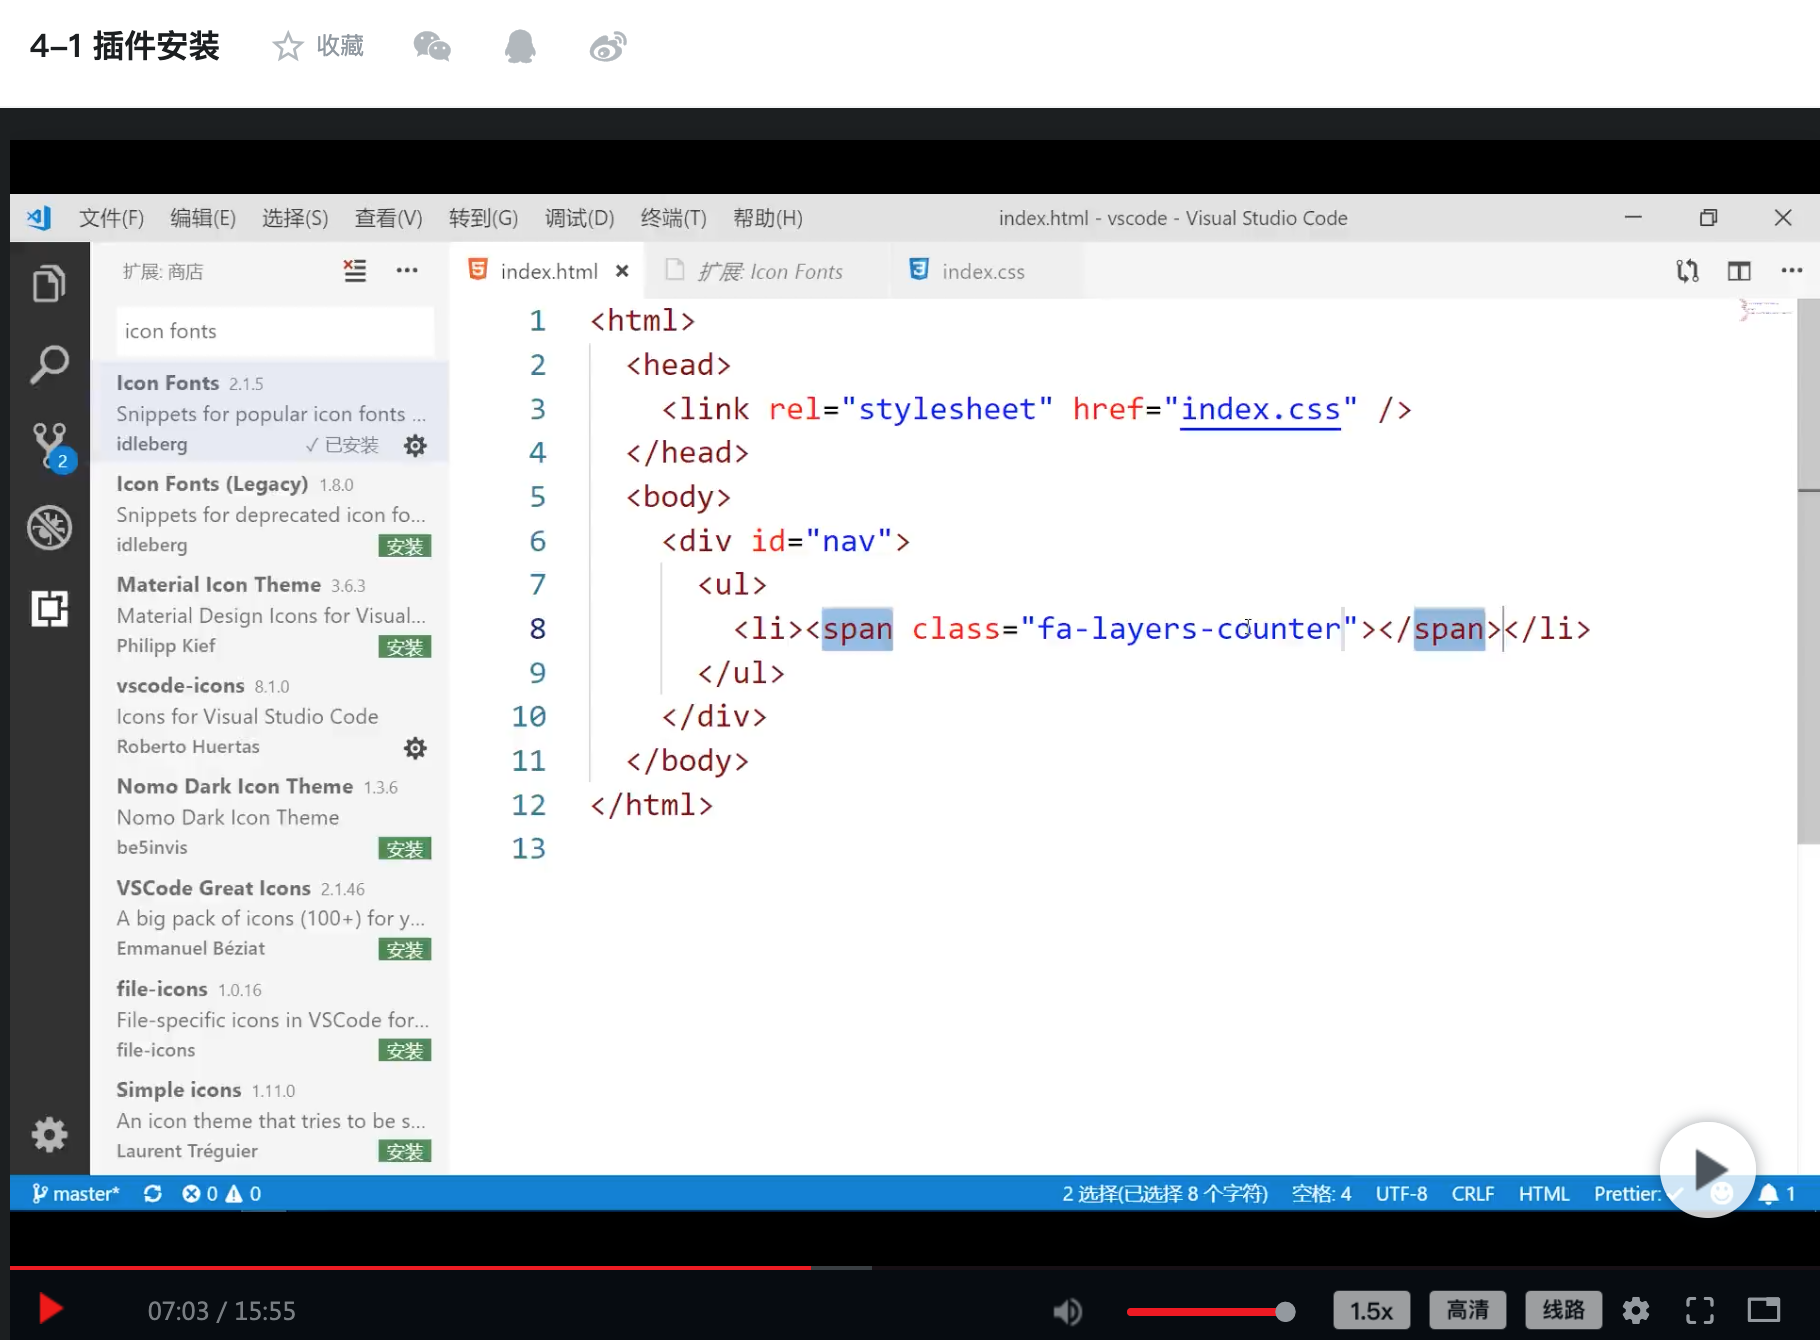This screenshot has width=1820, height=1340.
Task: Click the Weibo share icon
Action: point(608,46)
